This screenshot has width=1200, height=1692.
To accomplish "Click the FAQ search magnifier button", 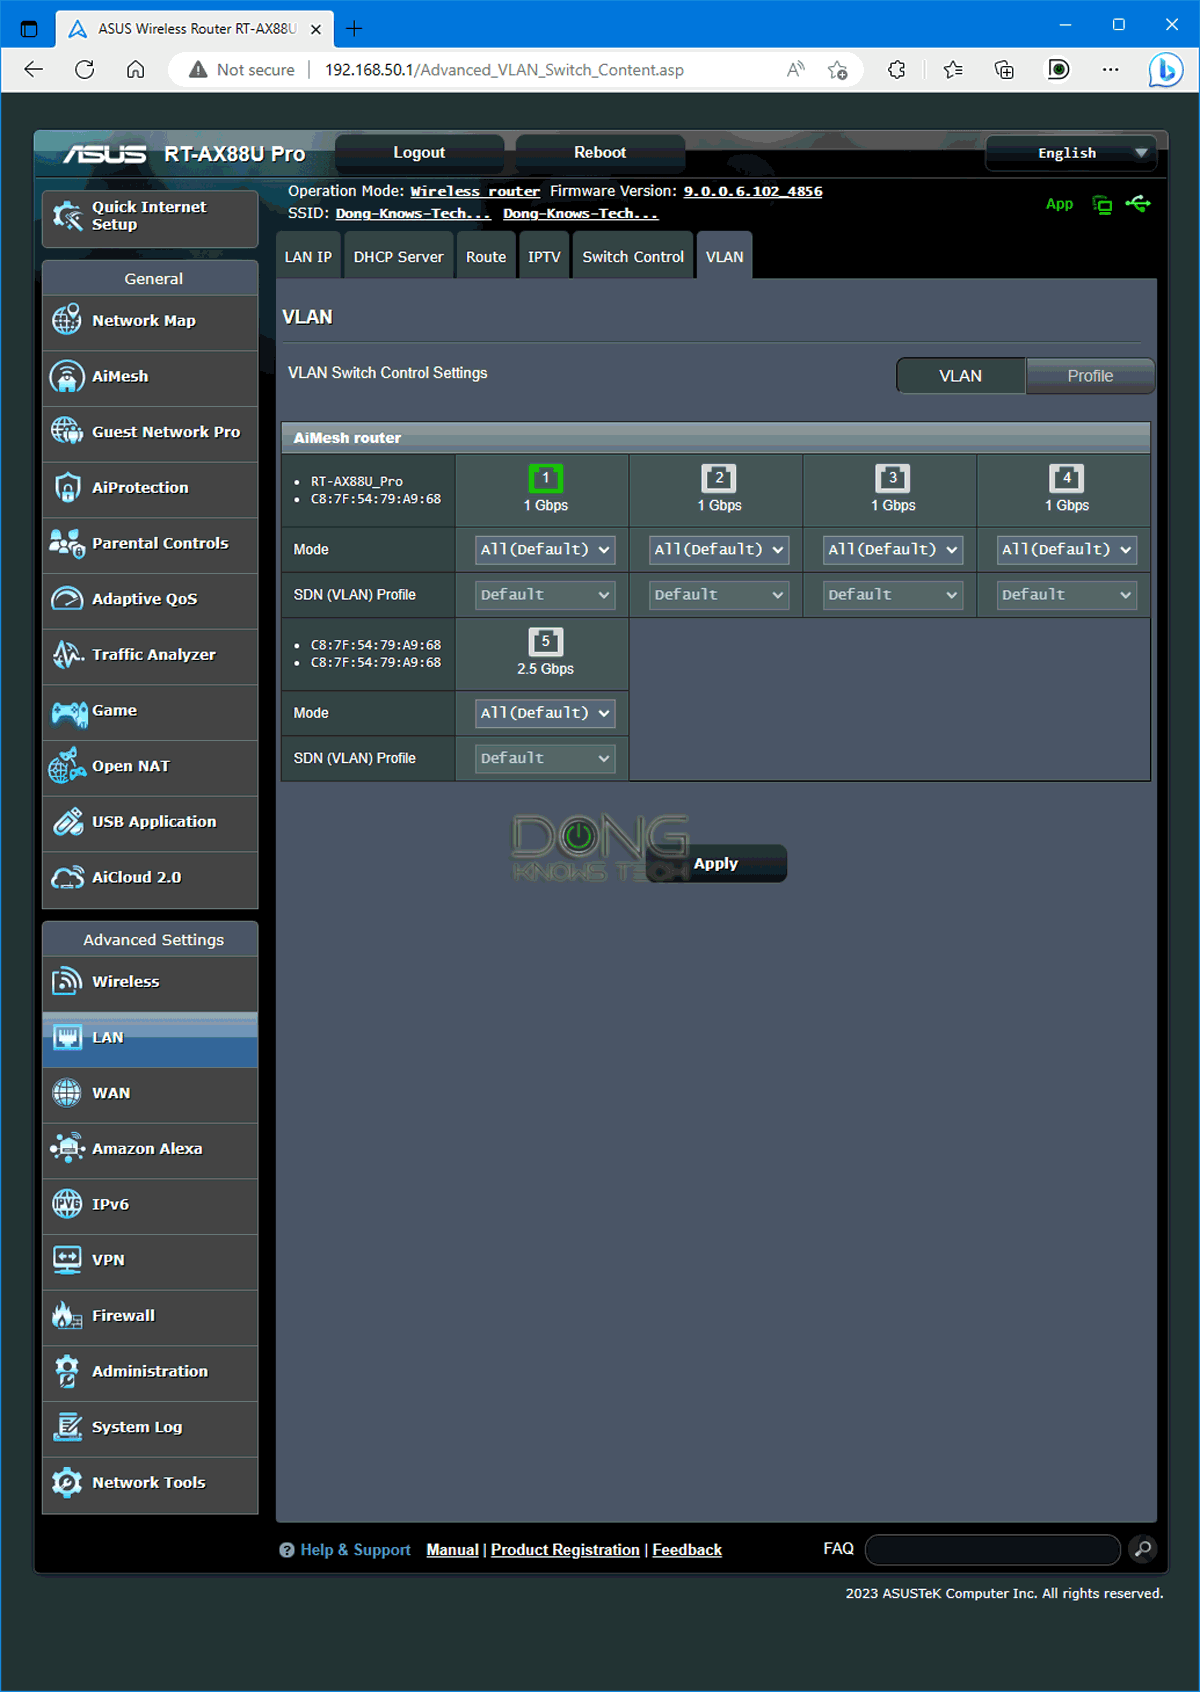I will (1143, 1549).
